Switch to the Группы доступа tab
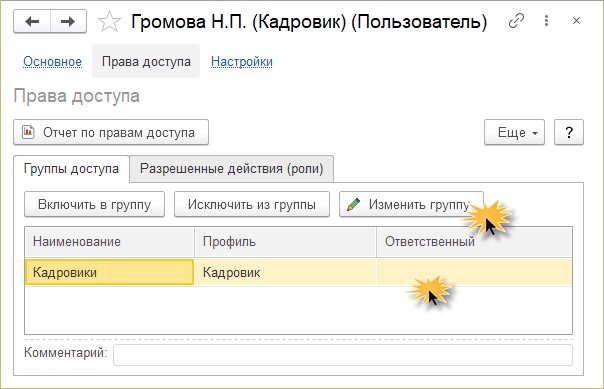Image resolution: width=604 pixels, height=389 pixels. click(x=71, y=169)
